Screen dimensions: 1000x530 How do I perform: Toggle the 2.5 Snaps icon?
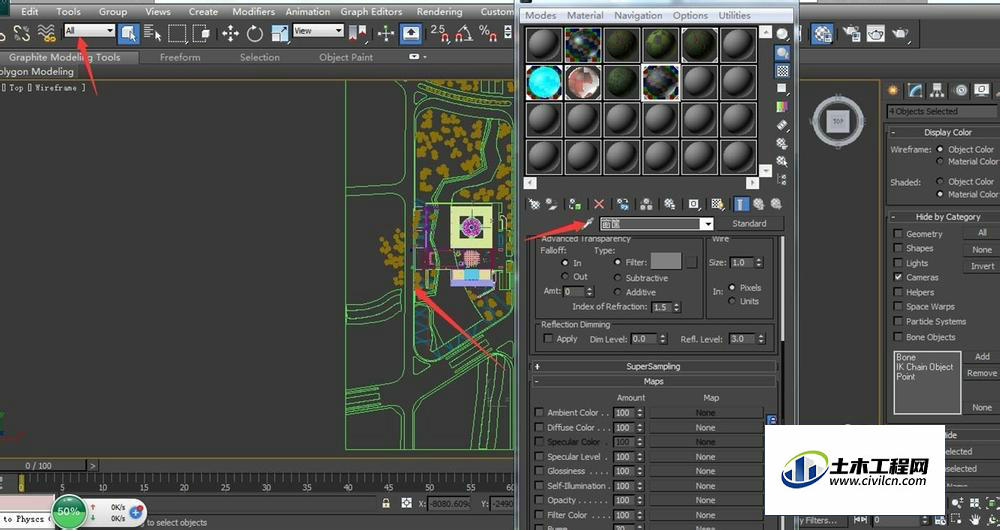pos(439,33)
